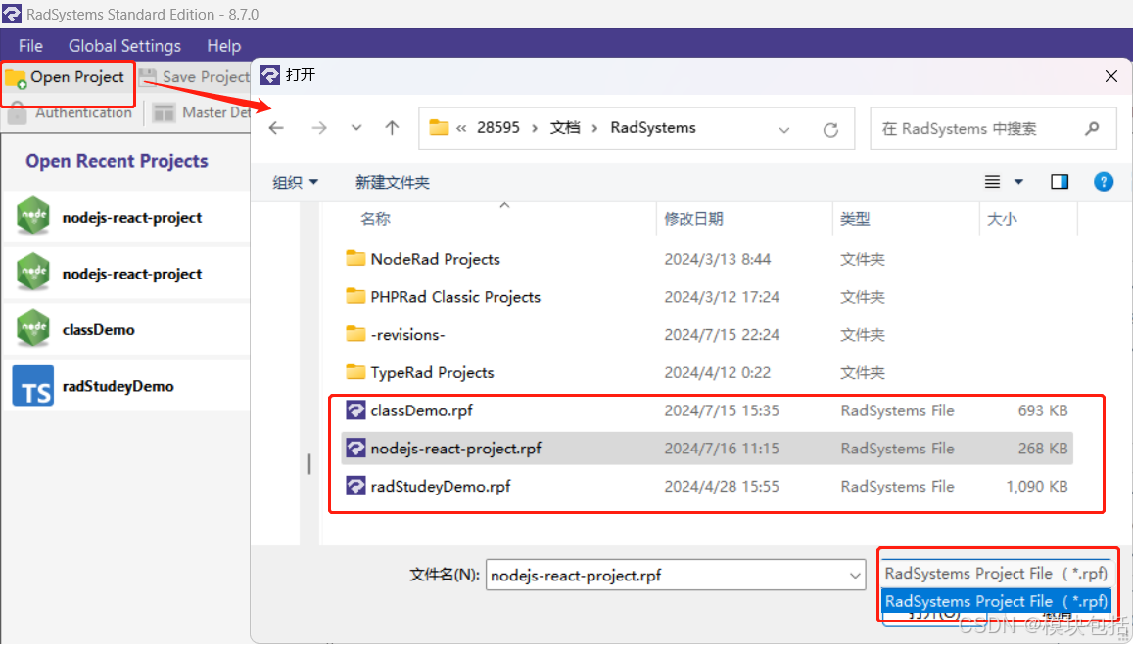Open the Help menu
The height and width of the screenshot is (645, 1133).
pos(223,45)
